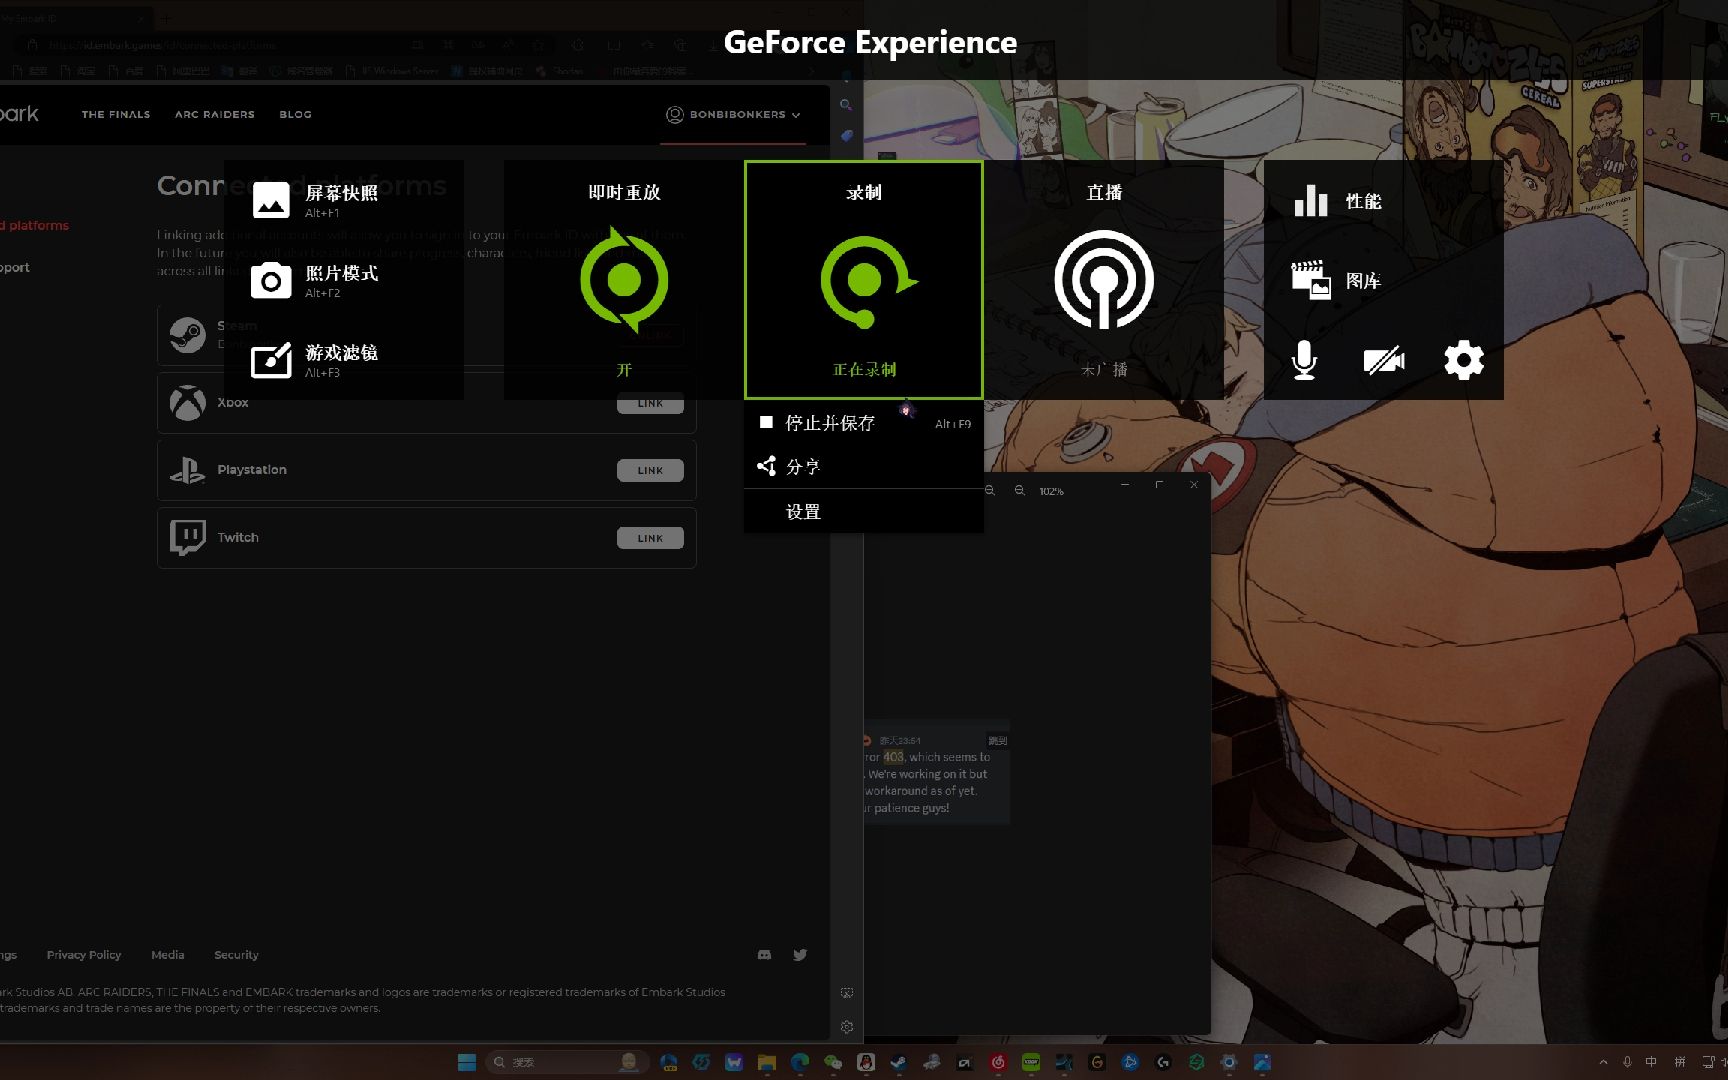Toggle the microphone in GeForce overlay
Viewport: 1728px width, 1080px height.
pos(1304,360)
